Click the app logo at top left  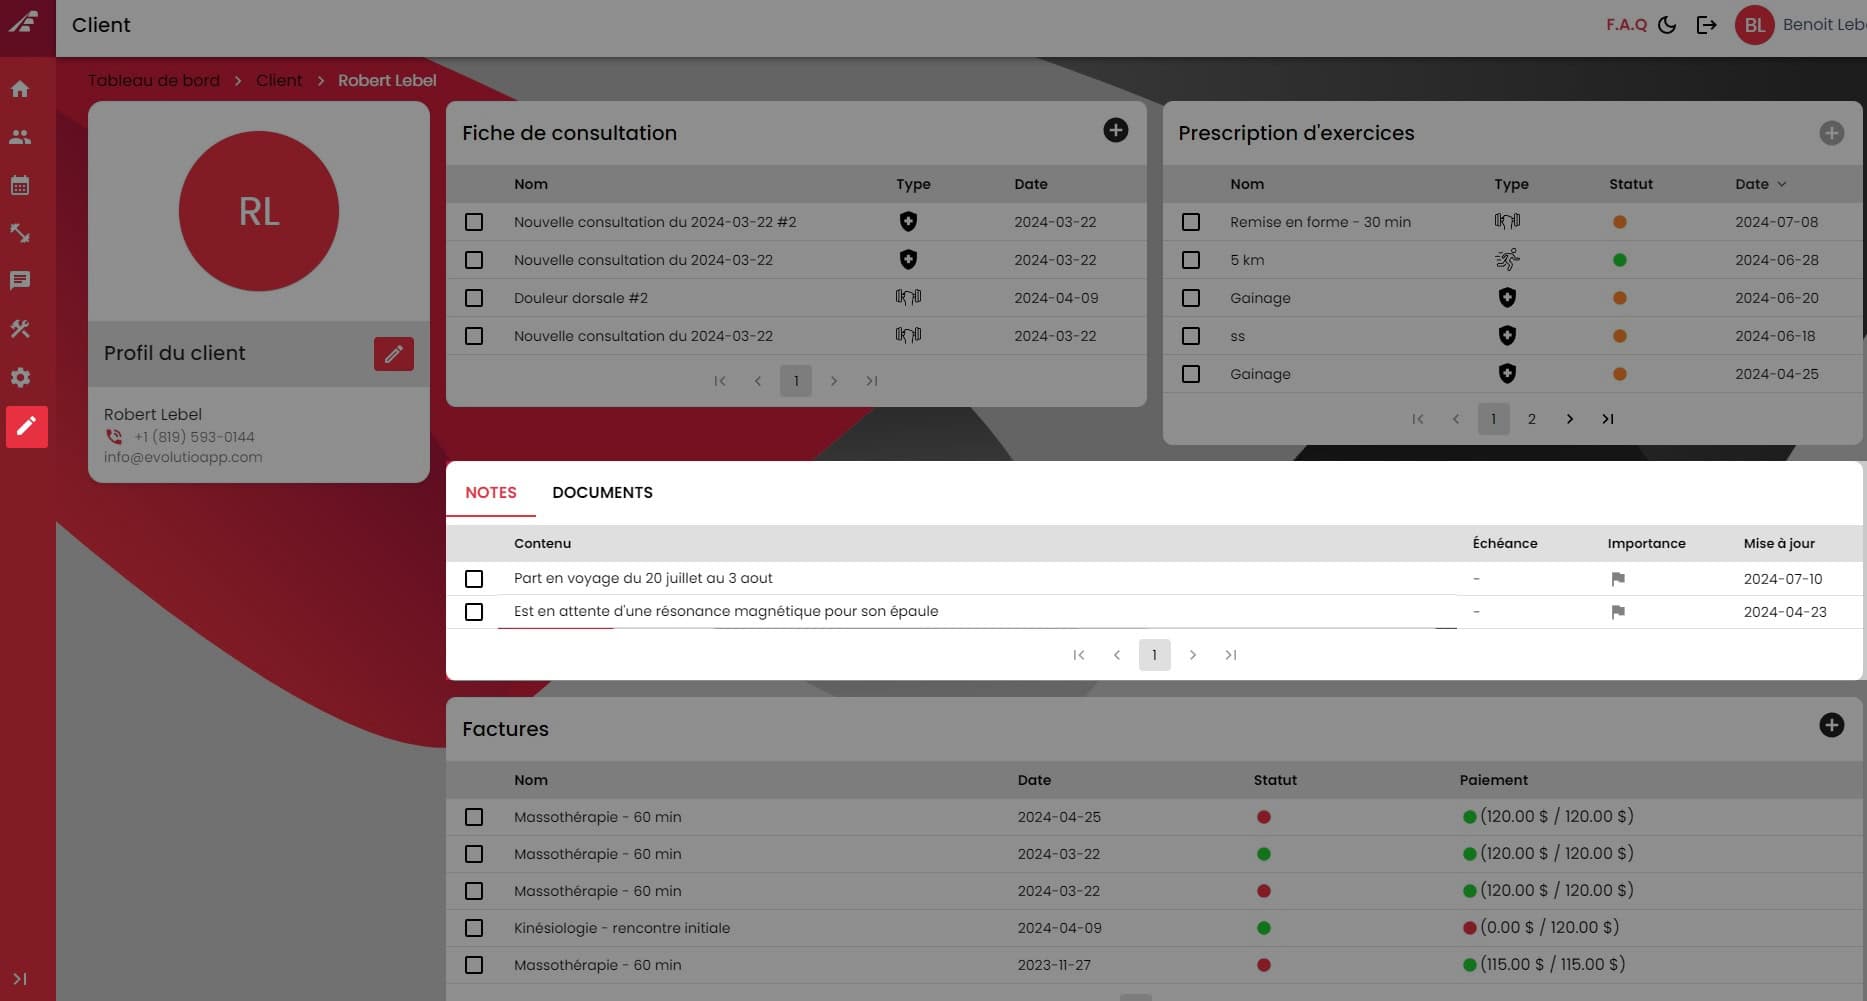point(24,21)
